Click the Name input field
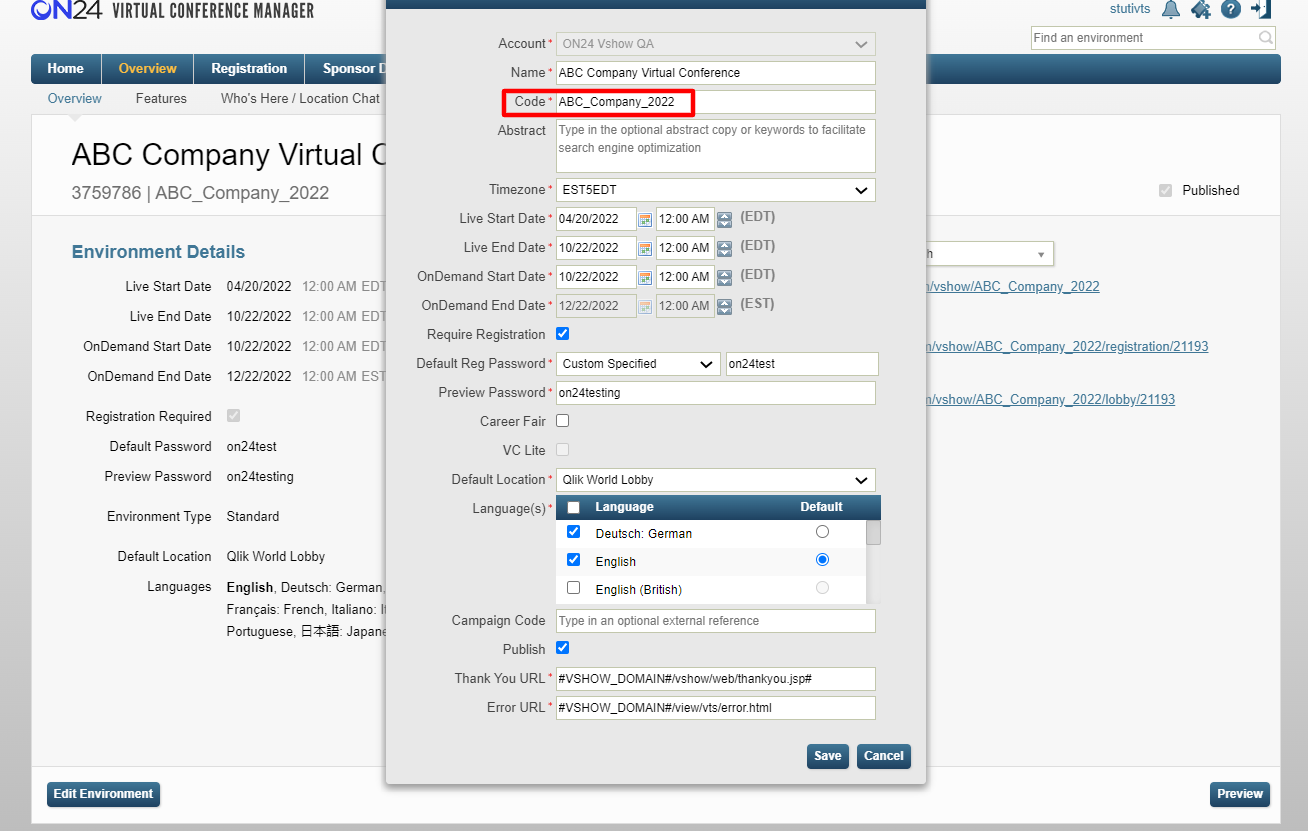Viewport: 1308px width, 831px height. [x=716, y=73]
